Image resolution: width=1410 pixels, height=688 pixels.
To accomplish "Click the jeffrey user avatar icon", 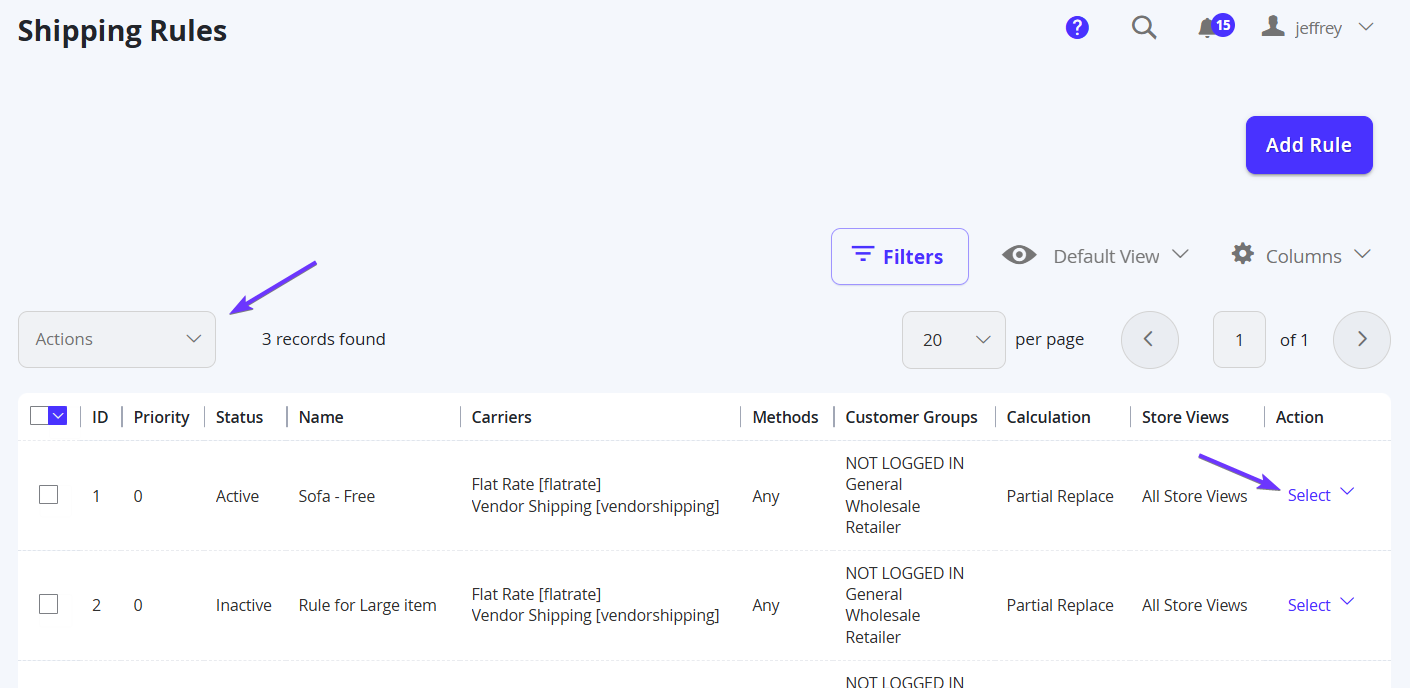I will pos(1273,27).
